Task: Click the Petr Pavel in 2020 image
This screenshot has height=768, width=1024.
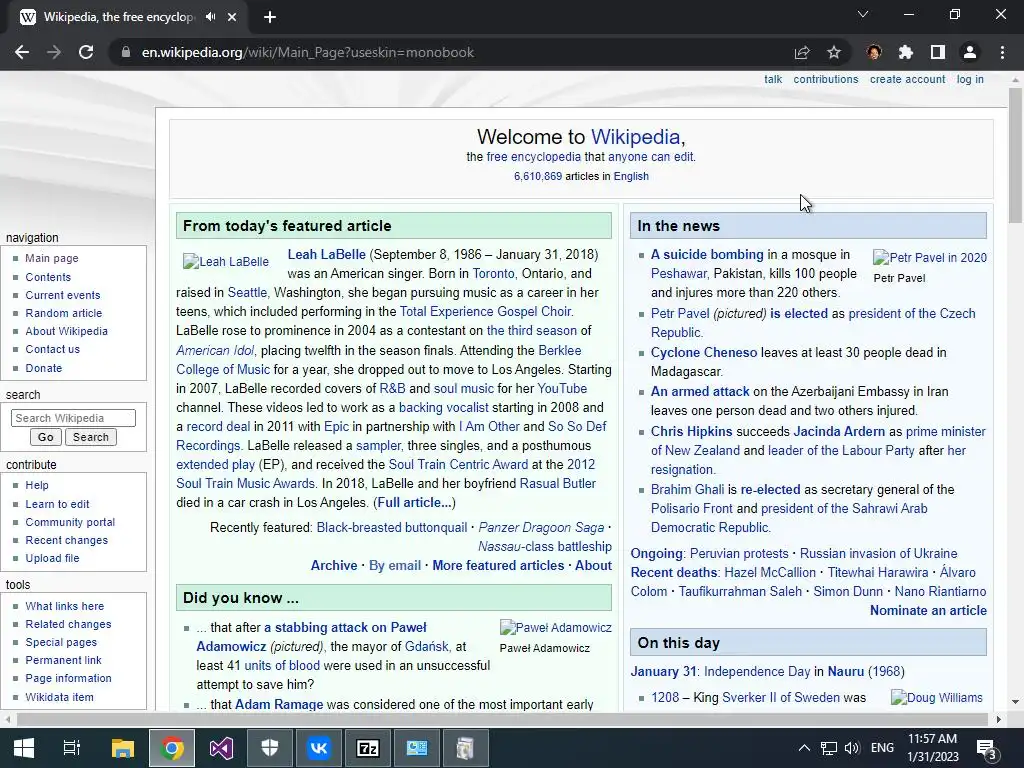Action: pyautogui.click(x=930, y=257)
